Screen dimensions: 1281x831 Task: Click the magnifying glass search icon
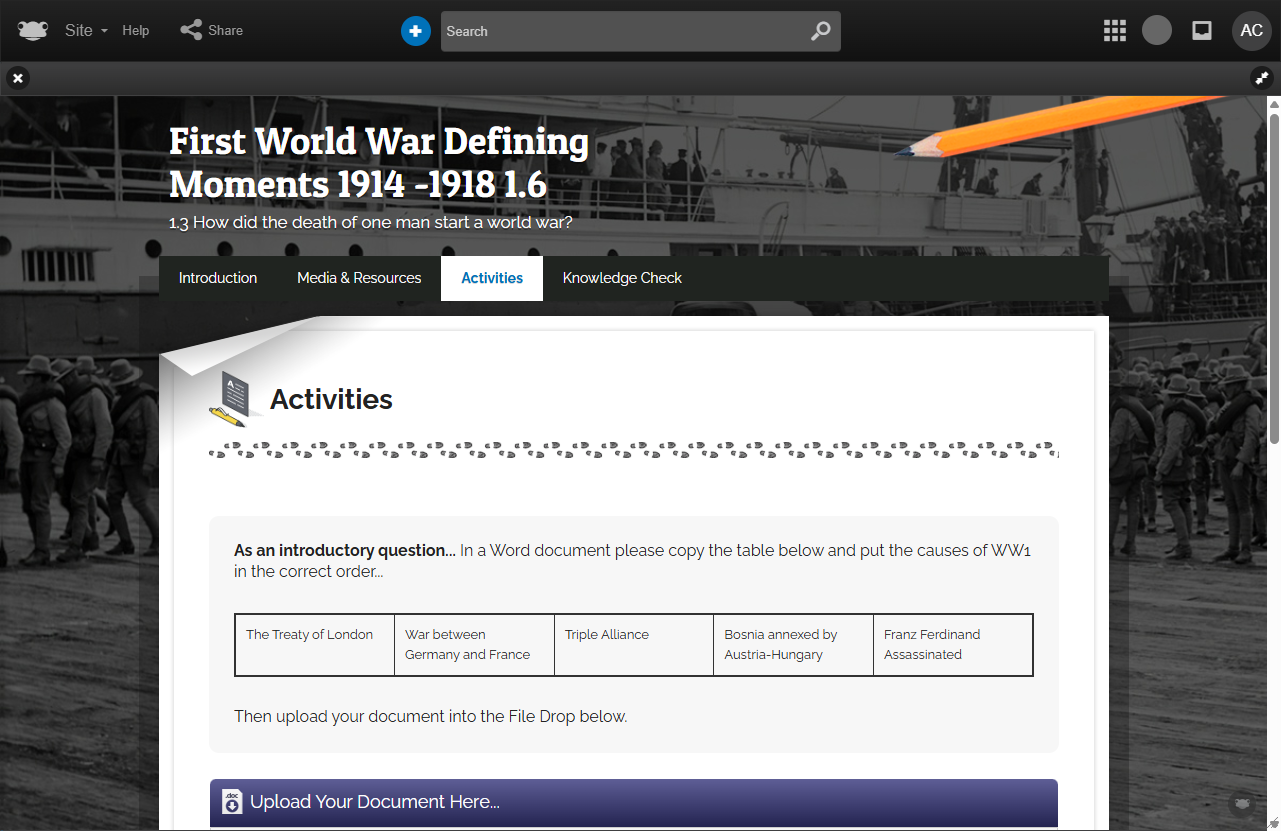[x=820, y=31]
